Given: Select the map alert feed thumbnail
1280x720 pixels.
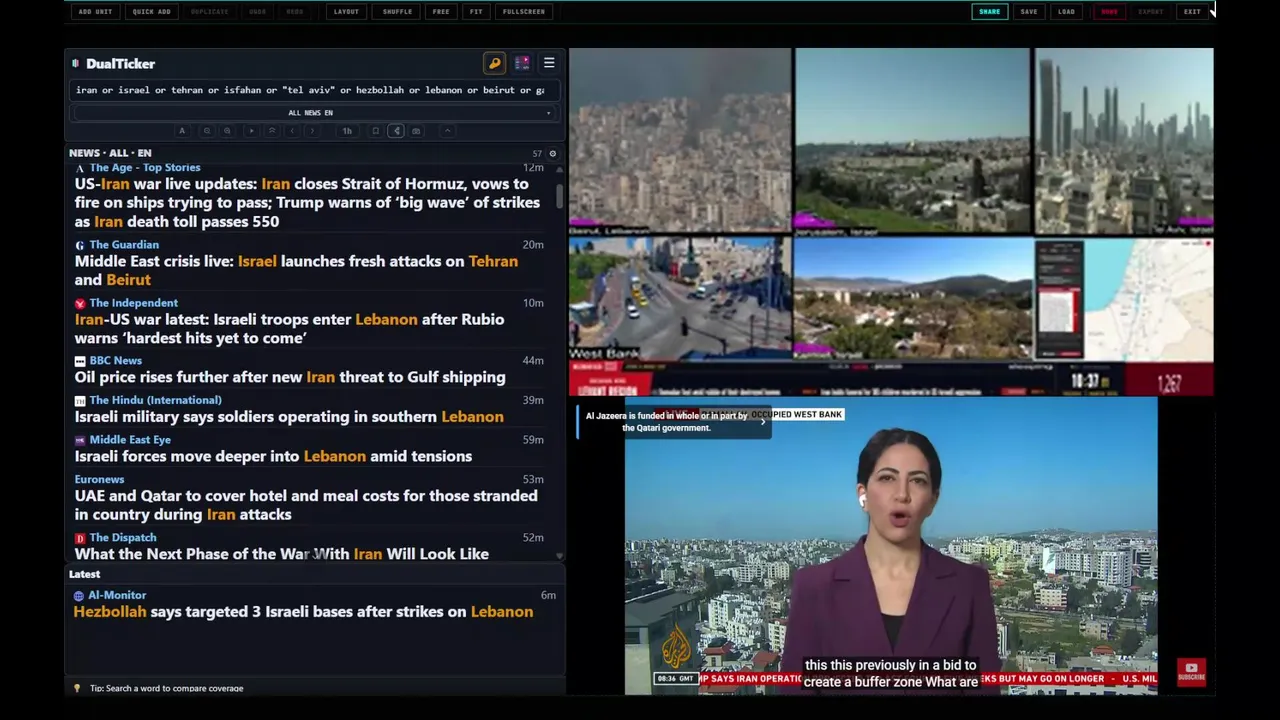Looking at the screenshot, I should 1124,298.
